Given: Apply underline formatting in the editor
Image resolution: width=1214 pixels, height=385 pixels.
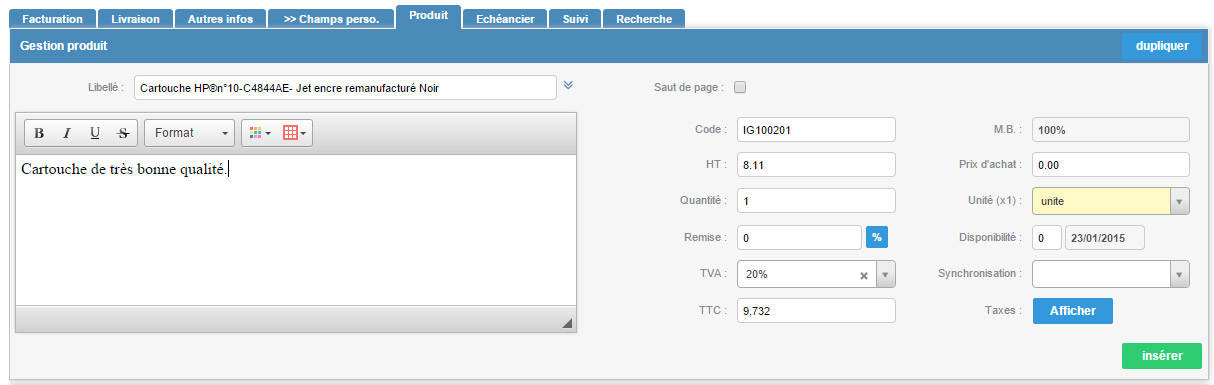Looking at the screenshot, I should 95,133.
